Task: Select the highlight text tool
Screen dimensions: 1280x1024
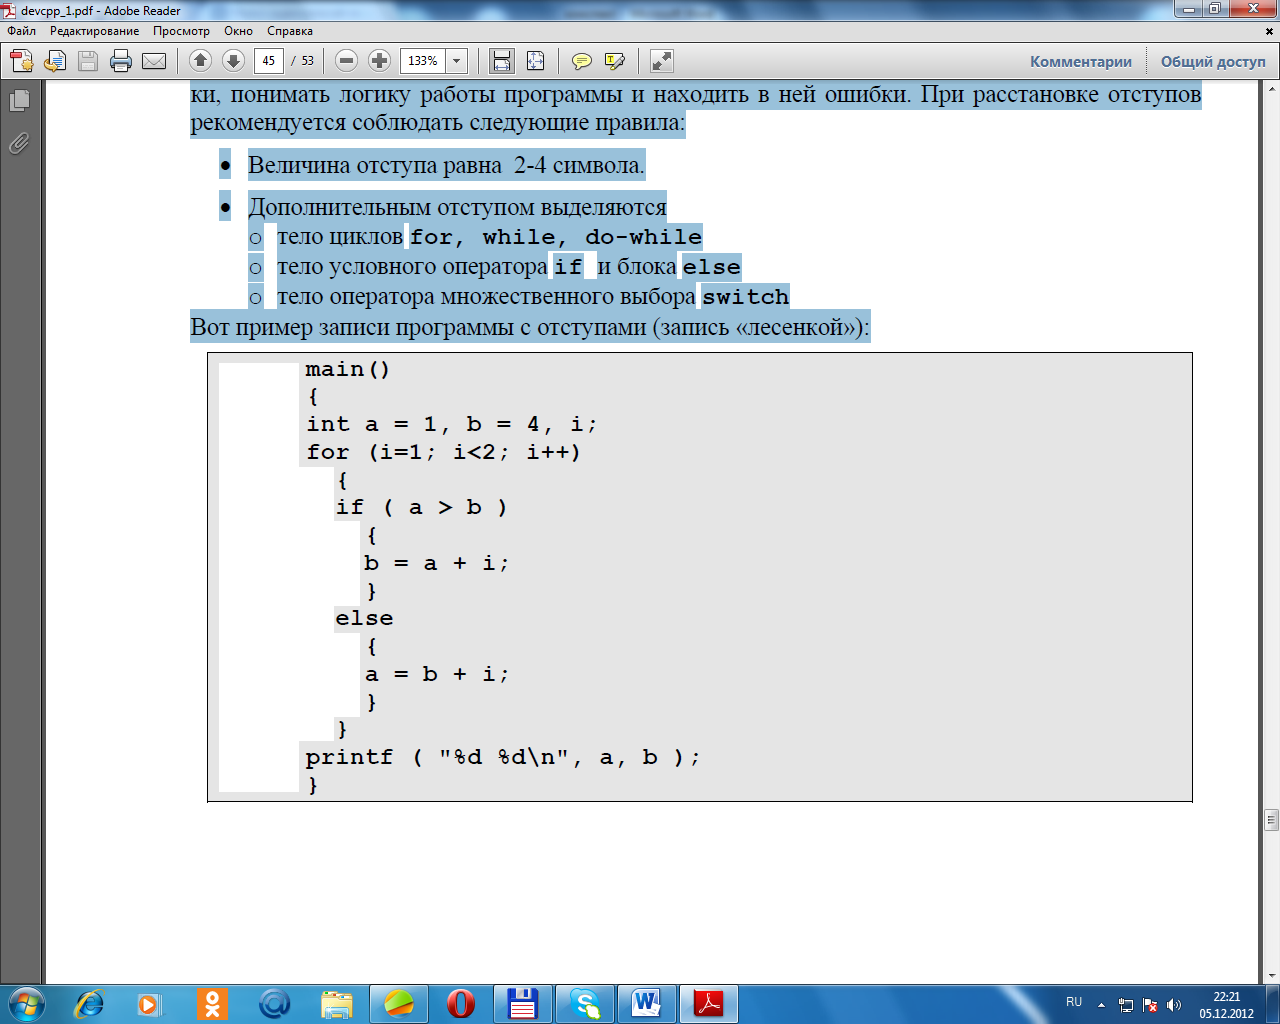Action: [615, 61]
